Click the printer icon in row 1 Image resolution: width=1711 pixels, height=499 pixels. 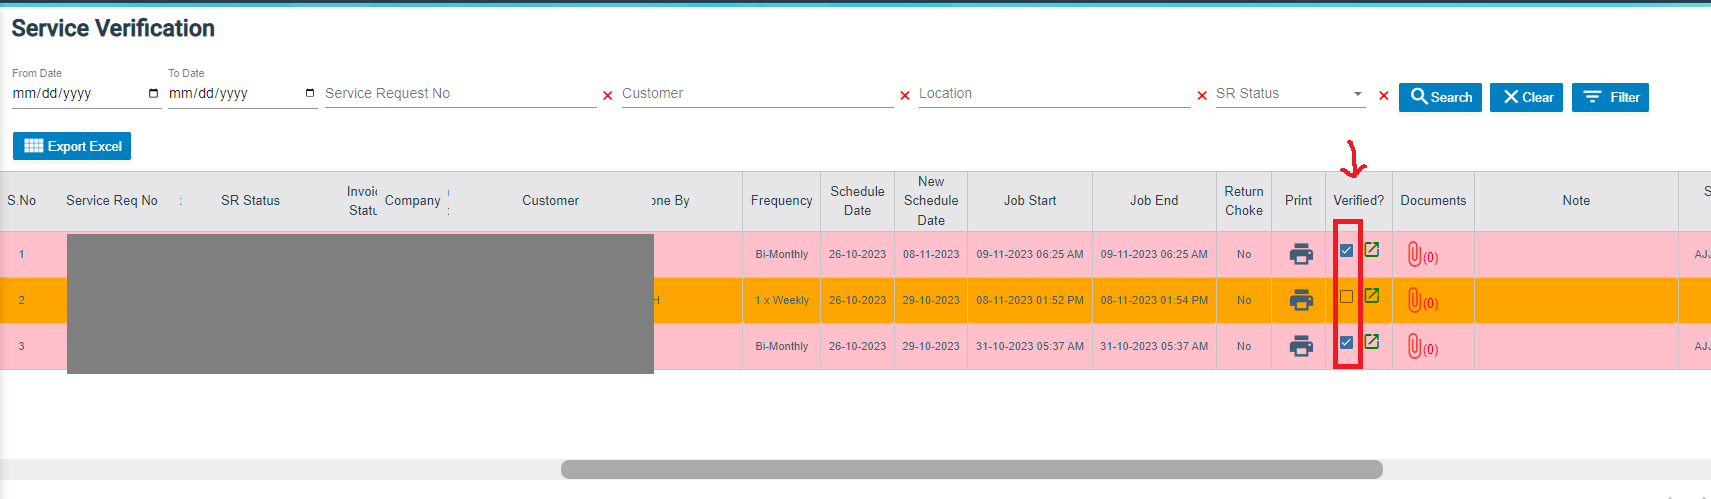pyautogui.click(x=1300, y=254)
